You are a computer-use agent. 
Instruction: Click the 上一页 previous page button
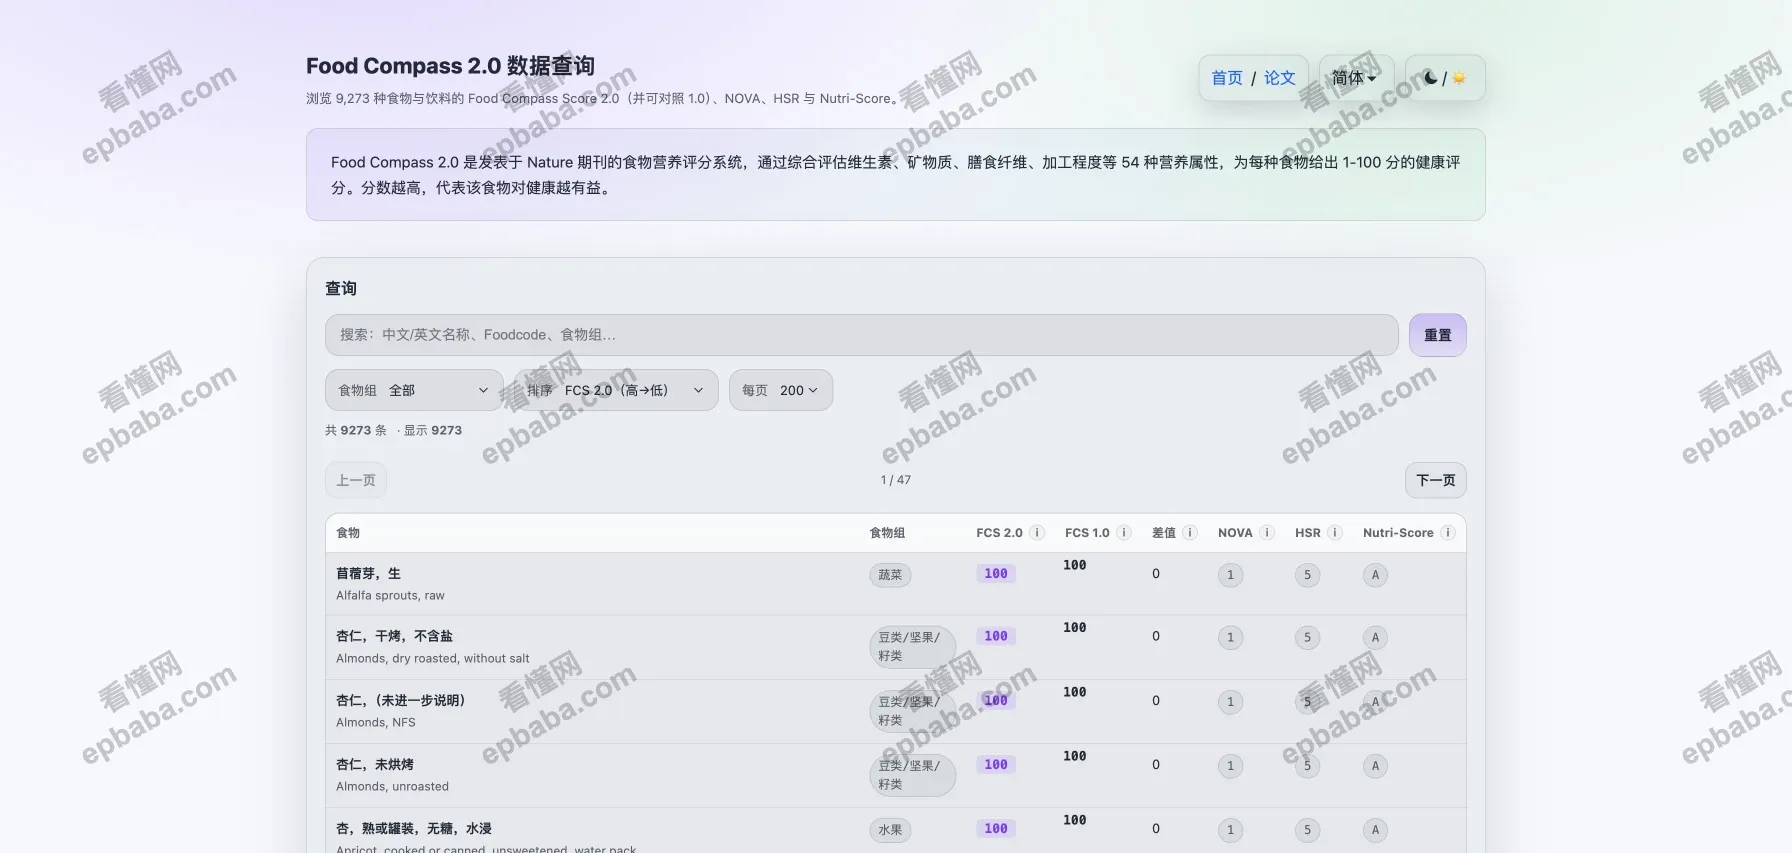[356, 480]
